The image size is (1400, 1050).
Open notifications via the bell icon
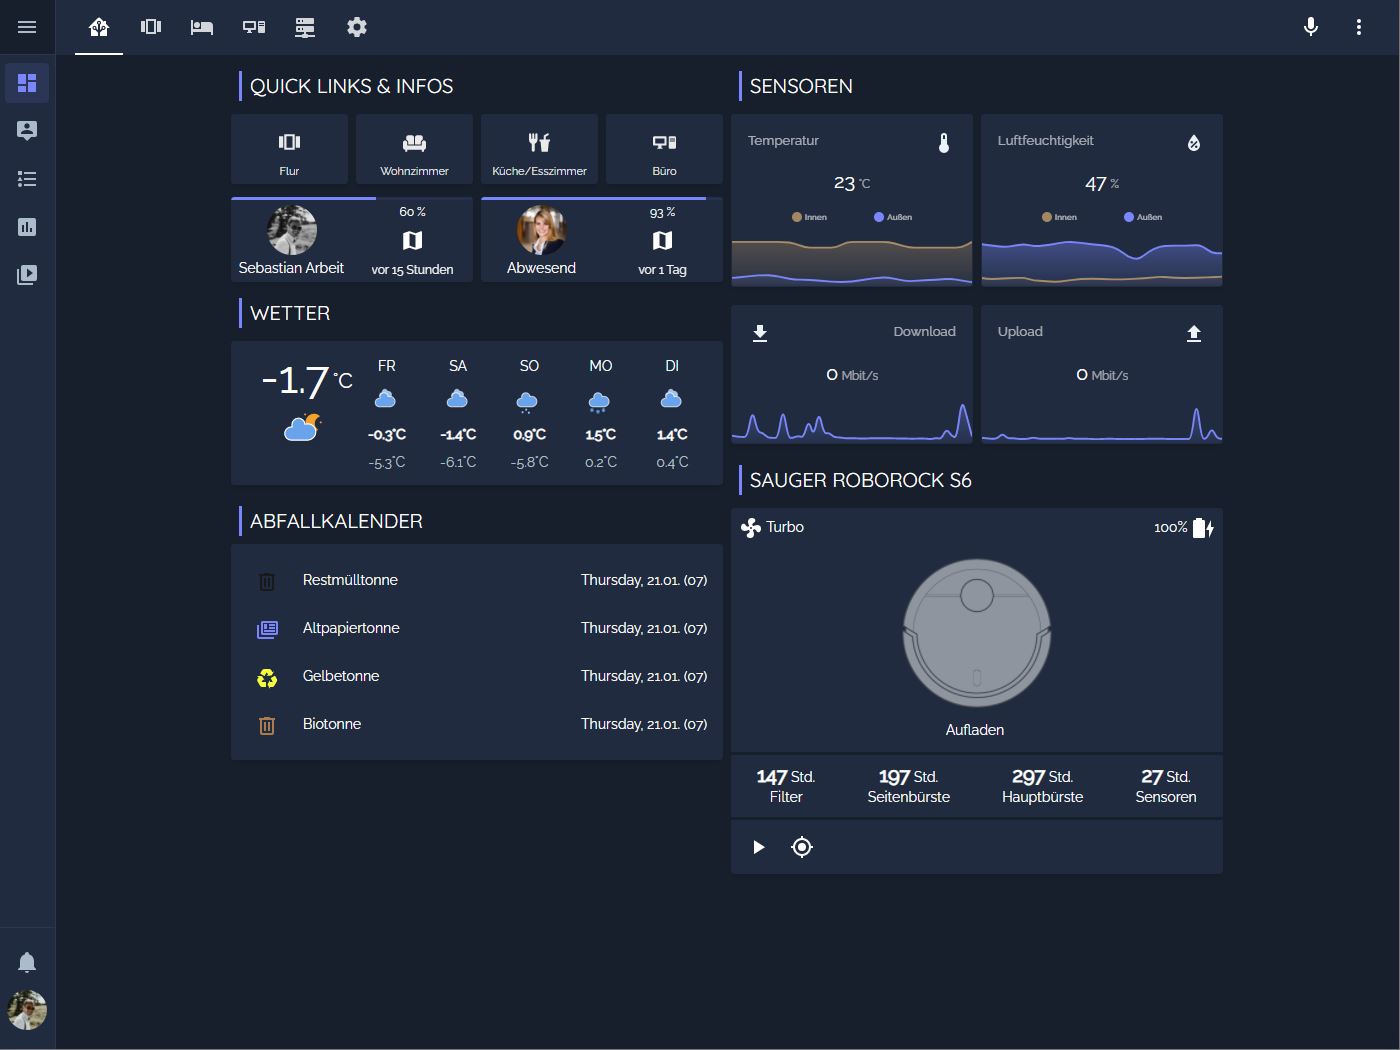click(27, 961)
